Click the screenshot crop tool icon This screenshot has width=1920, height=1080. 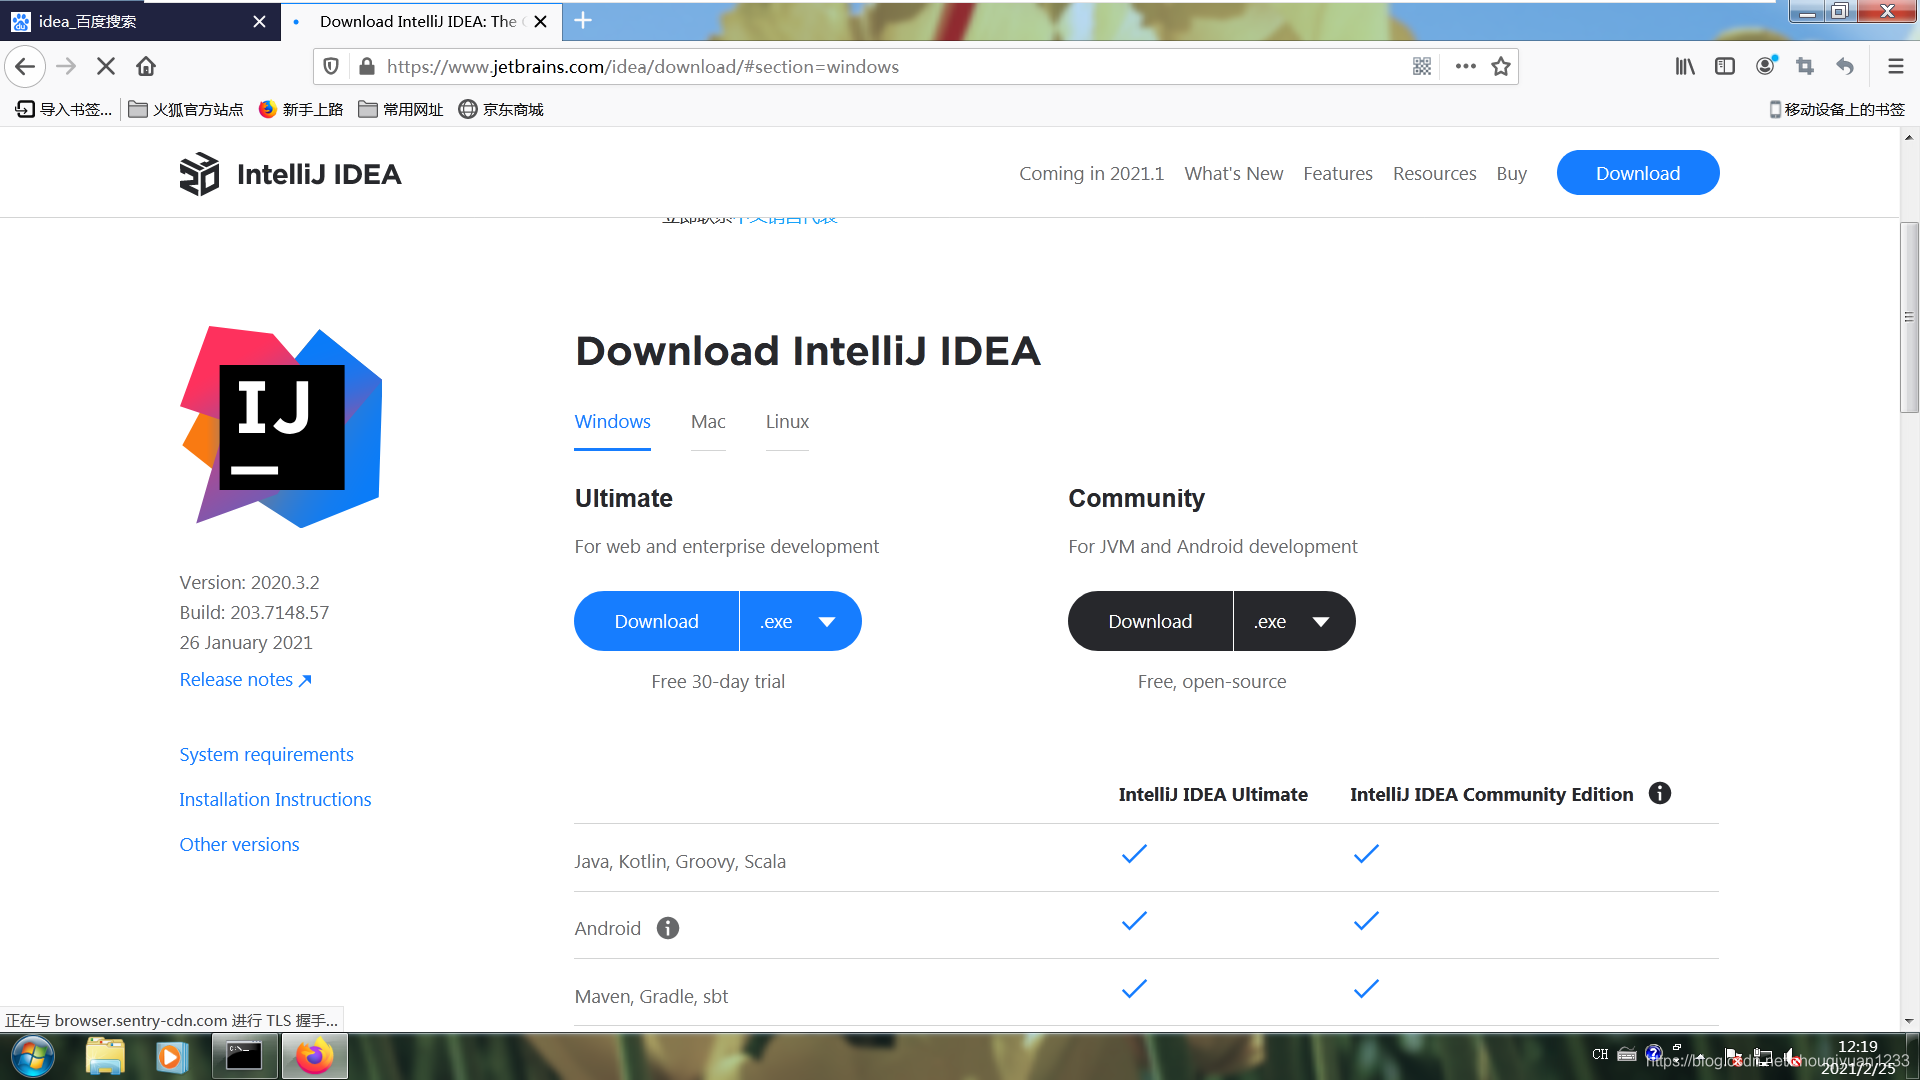pos(1805,66)
